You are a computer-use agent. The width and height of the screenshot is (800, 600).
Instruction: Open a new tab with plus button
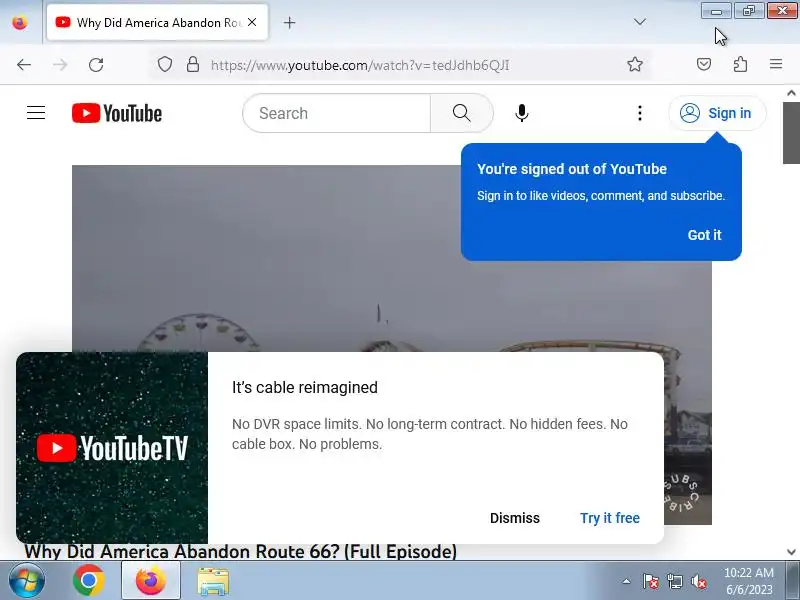pos(289,22)
